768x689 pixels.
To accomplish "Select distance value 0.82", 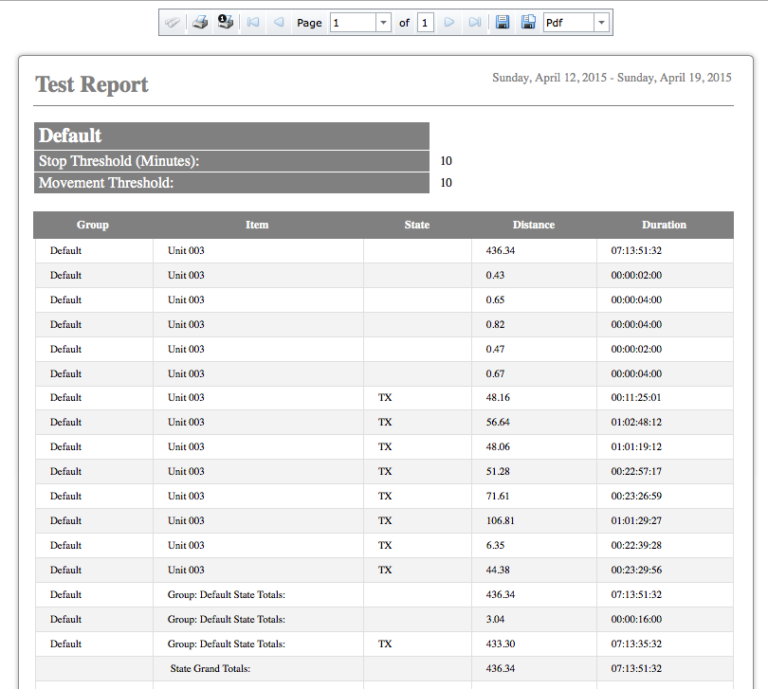I will 495,324.
